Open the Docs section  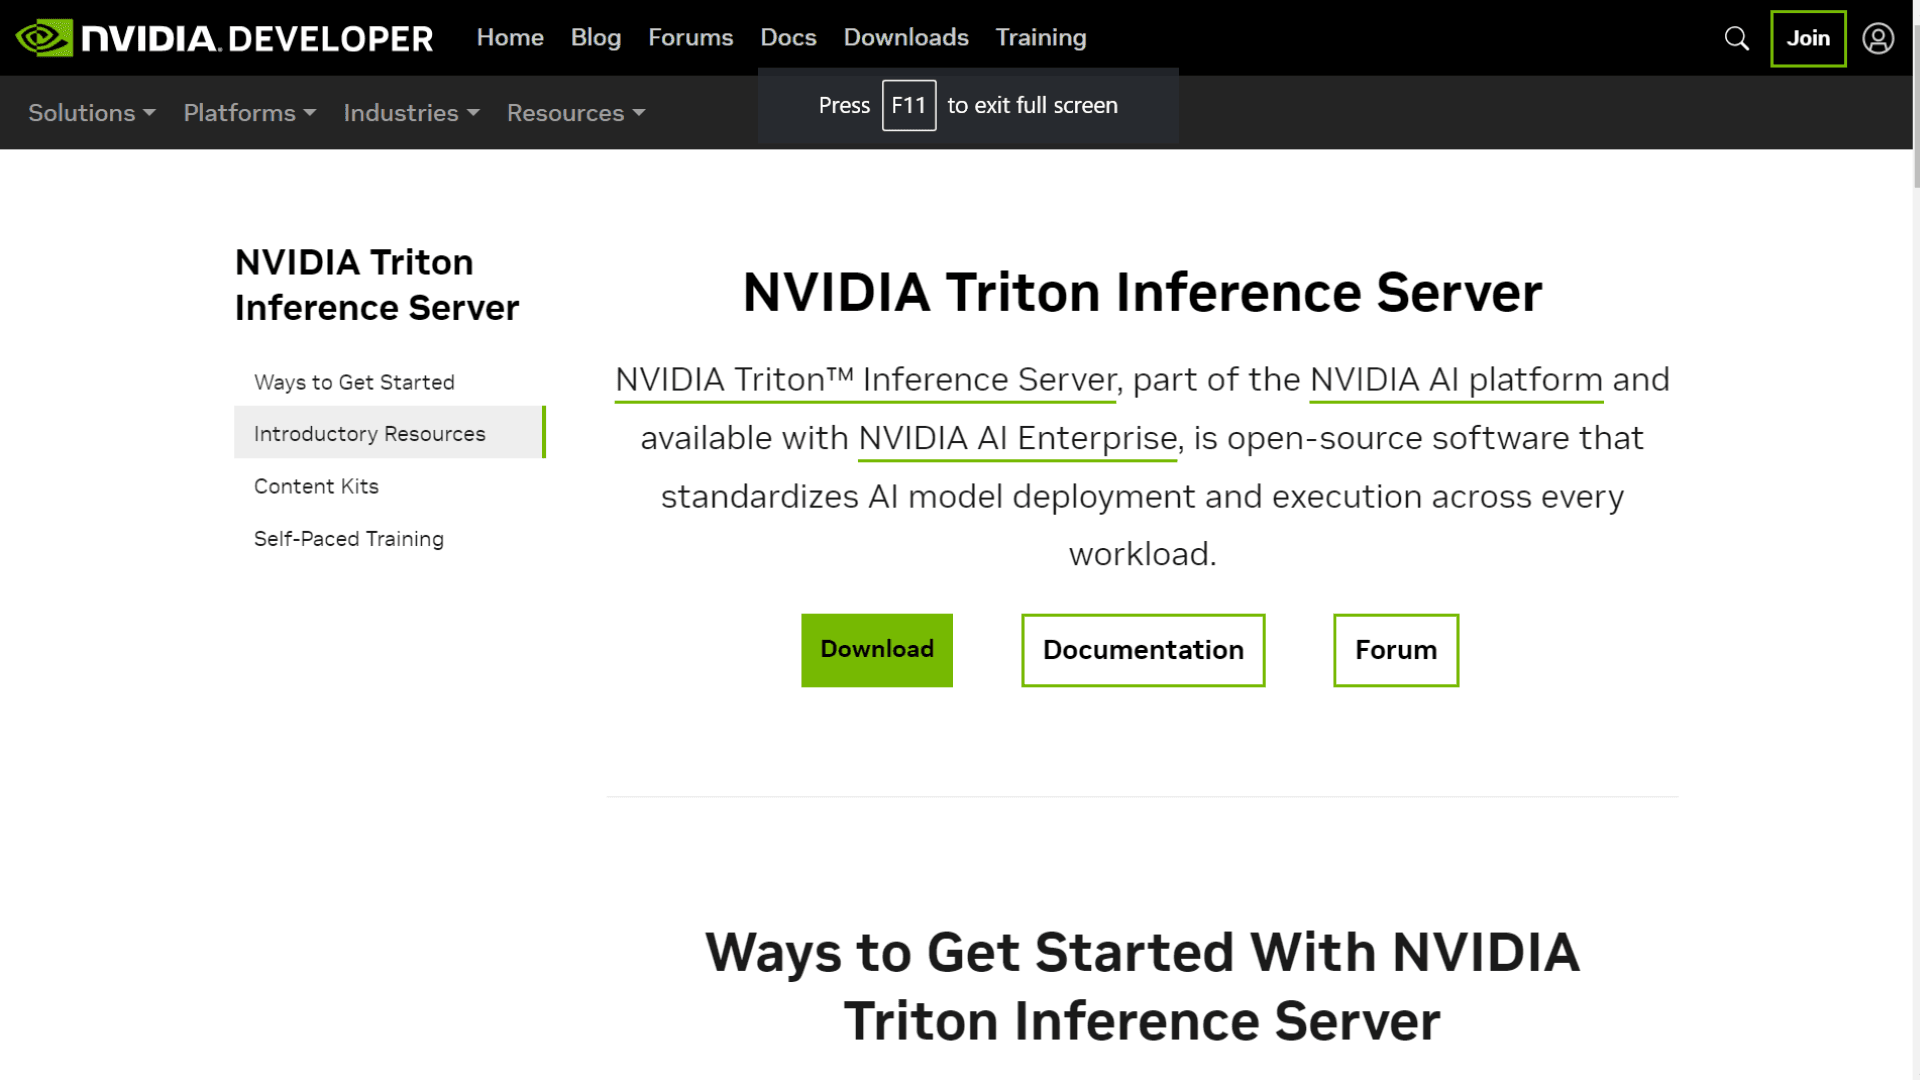(788, 37)
